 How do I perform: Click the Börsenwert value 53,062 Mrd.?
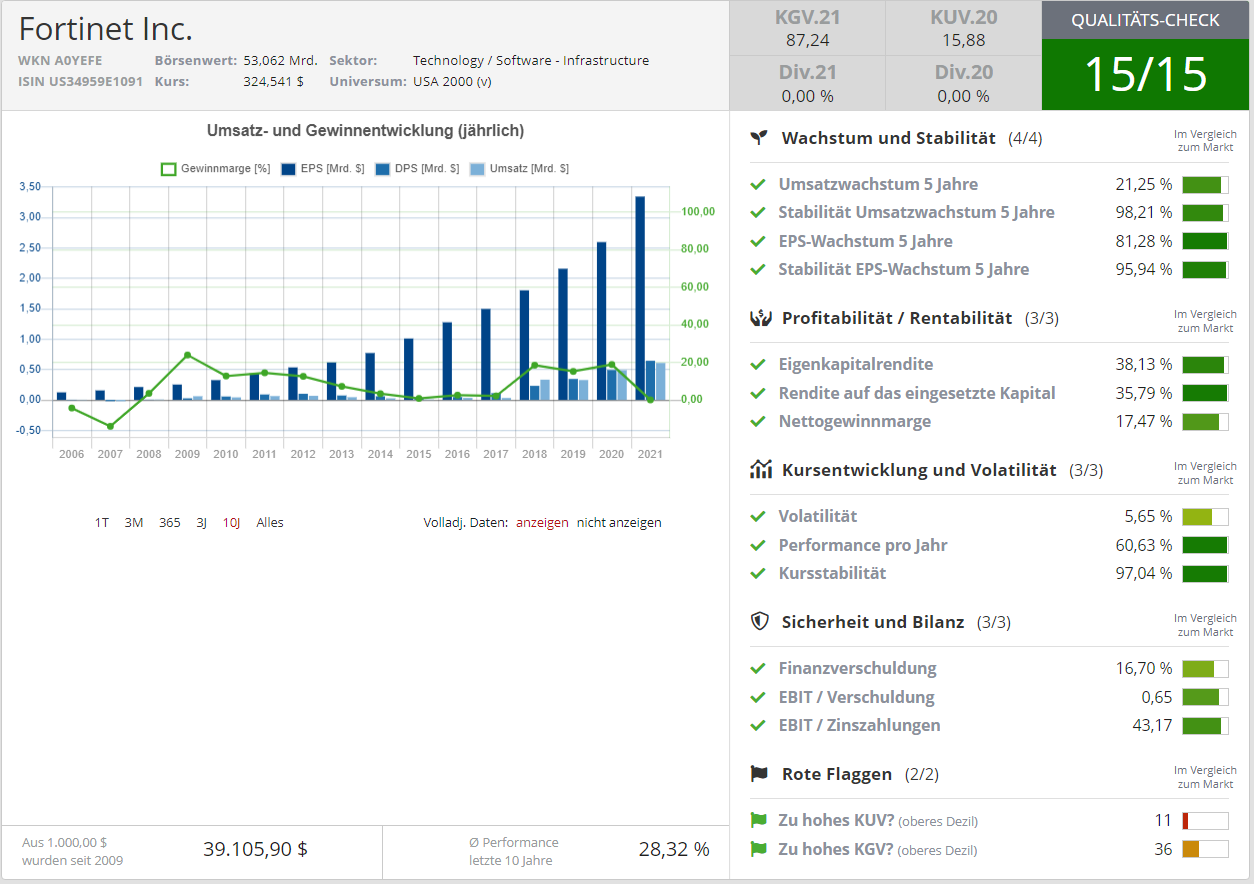[280, 61]
